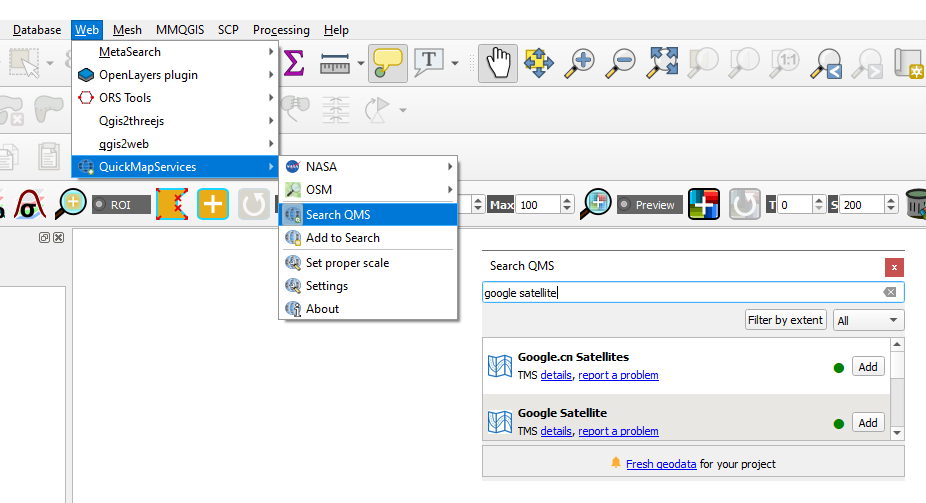This screenshot has width=926, height=503.
Task: Expand the MetaSearch submenu
Action: click(175, 52)
